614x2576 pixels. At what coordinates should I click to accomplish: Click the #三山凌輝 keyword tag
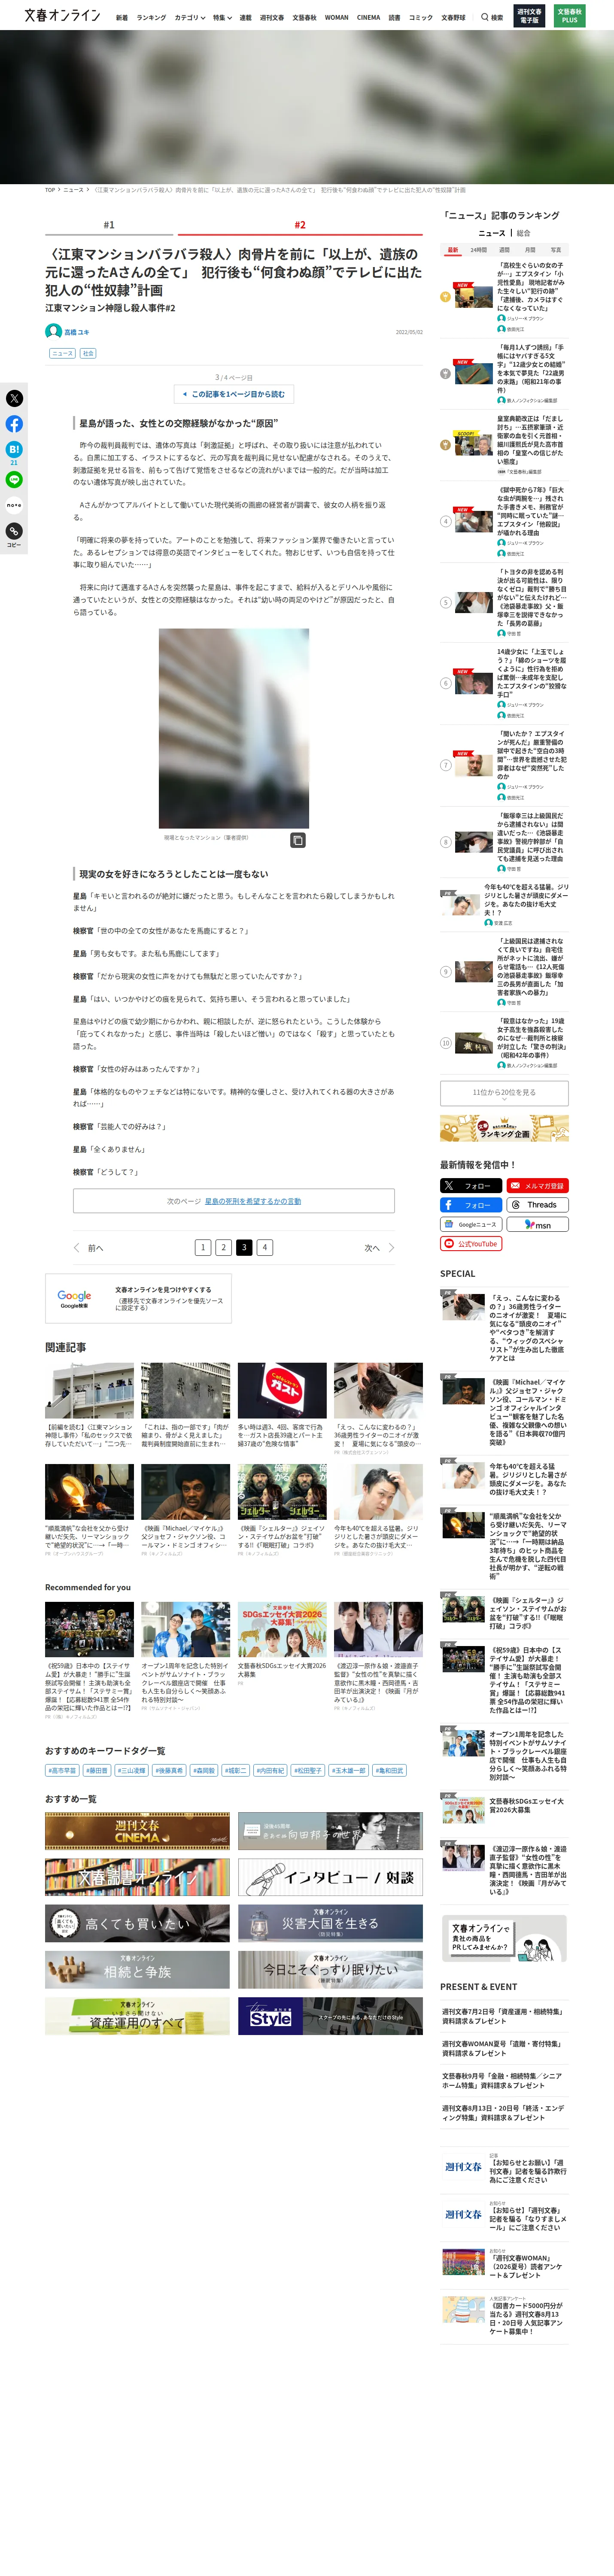(132, 1770)
